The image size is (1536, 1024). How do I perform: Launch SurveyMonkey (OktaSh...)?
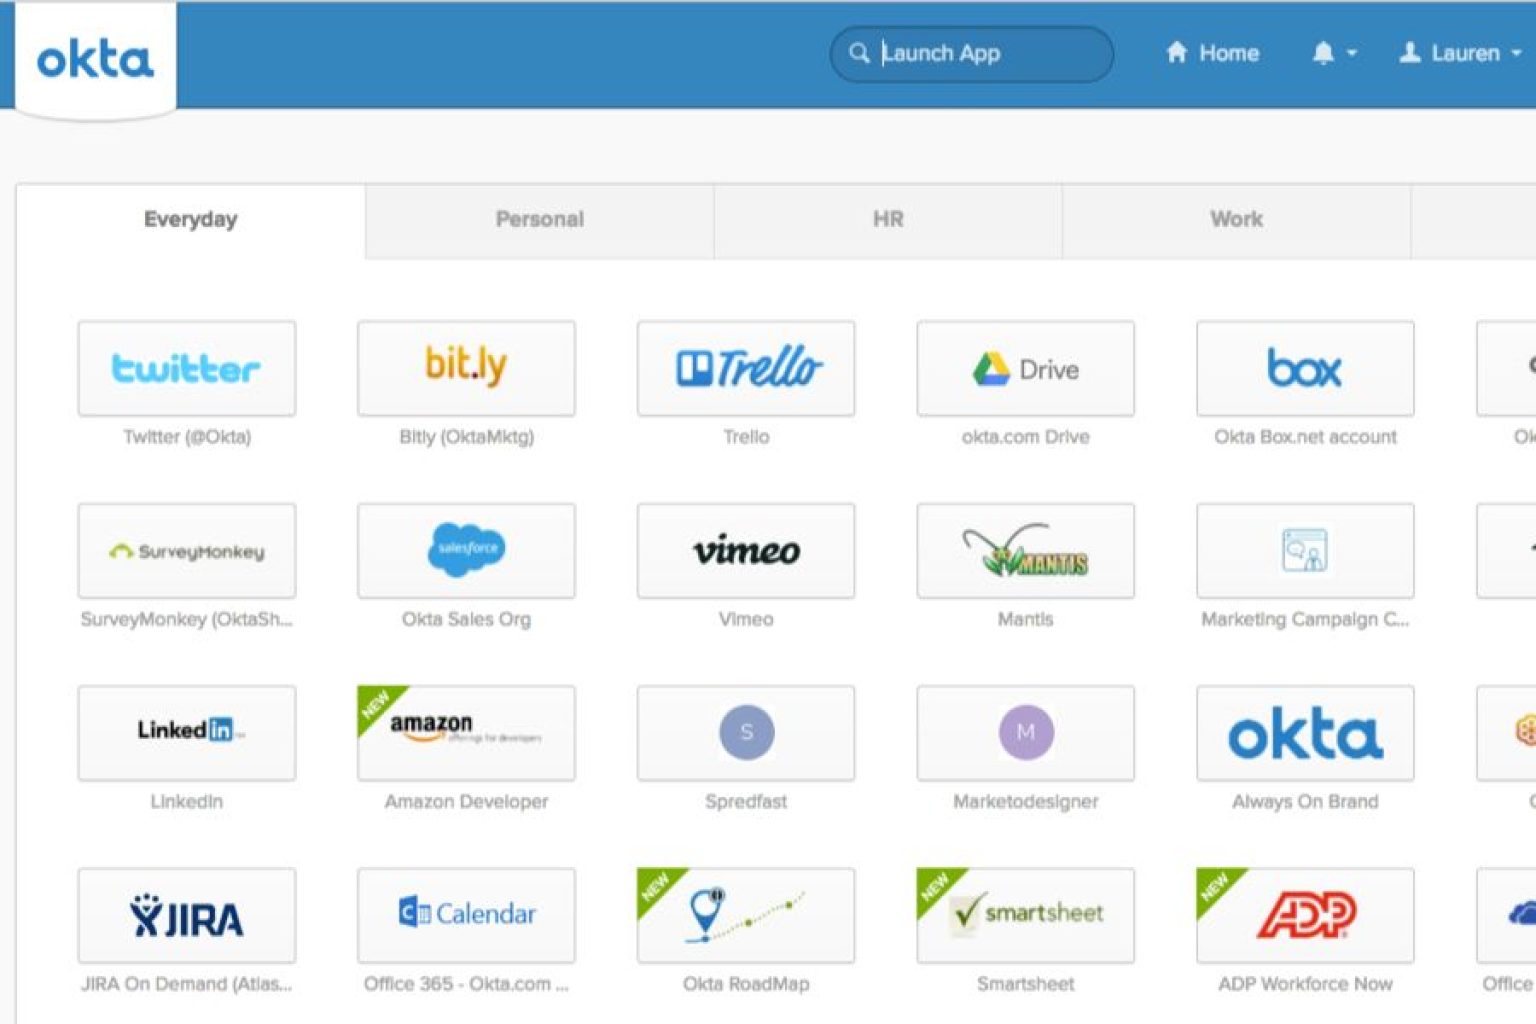pyautogui.click(x=186, y=551)
